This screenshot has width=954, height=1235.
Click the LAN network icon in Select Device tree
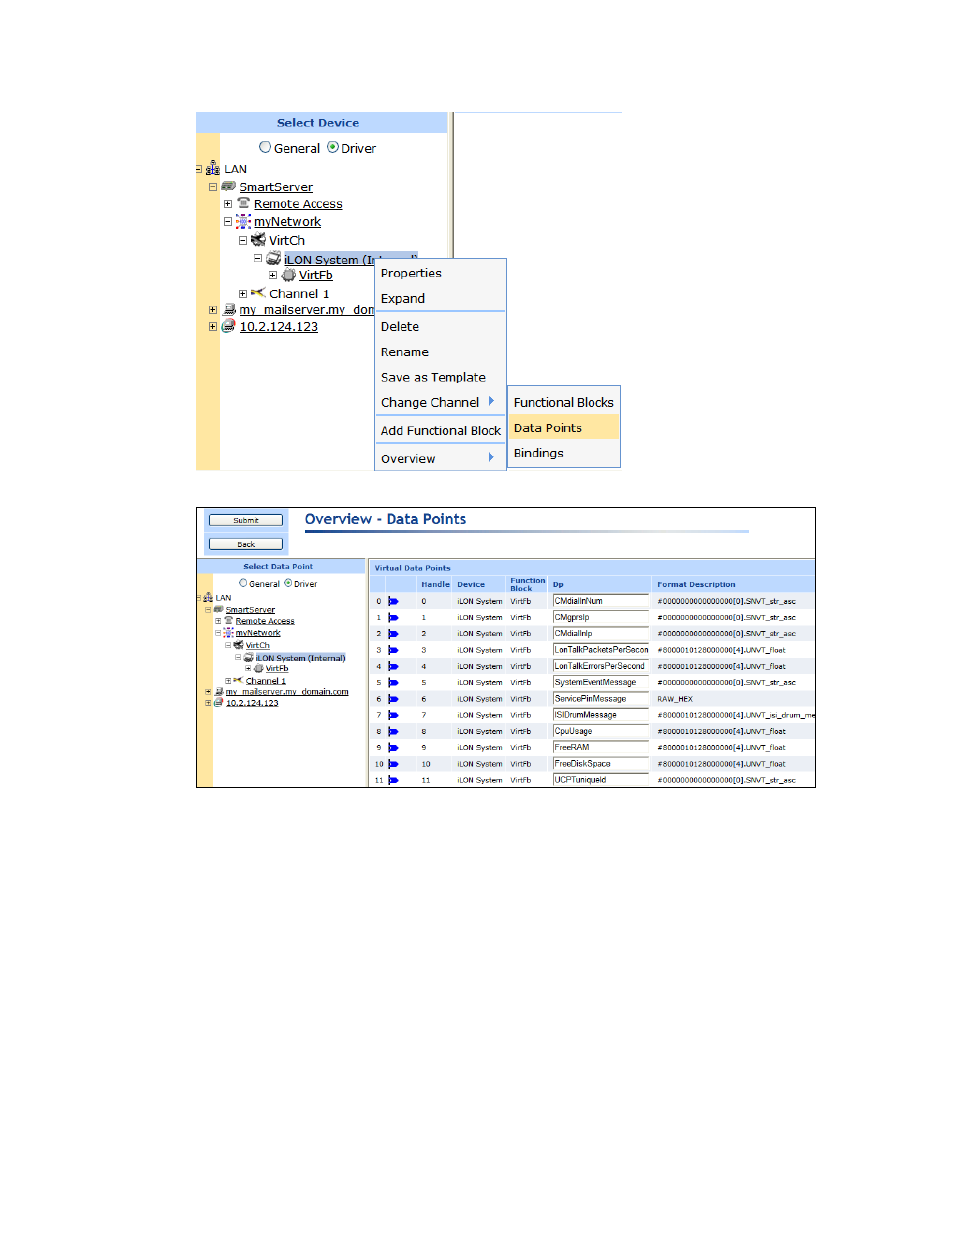pos(213,169)
